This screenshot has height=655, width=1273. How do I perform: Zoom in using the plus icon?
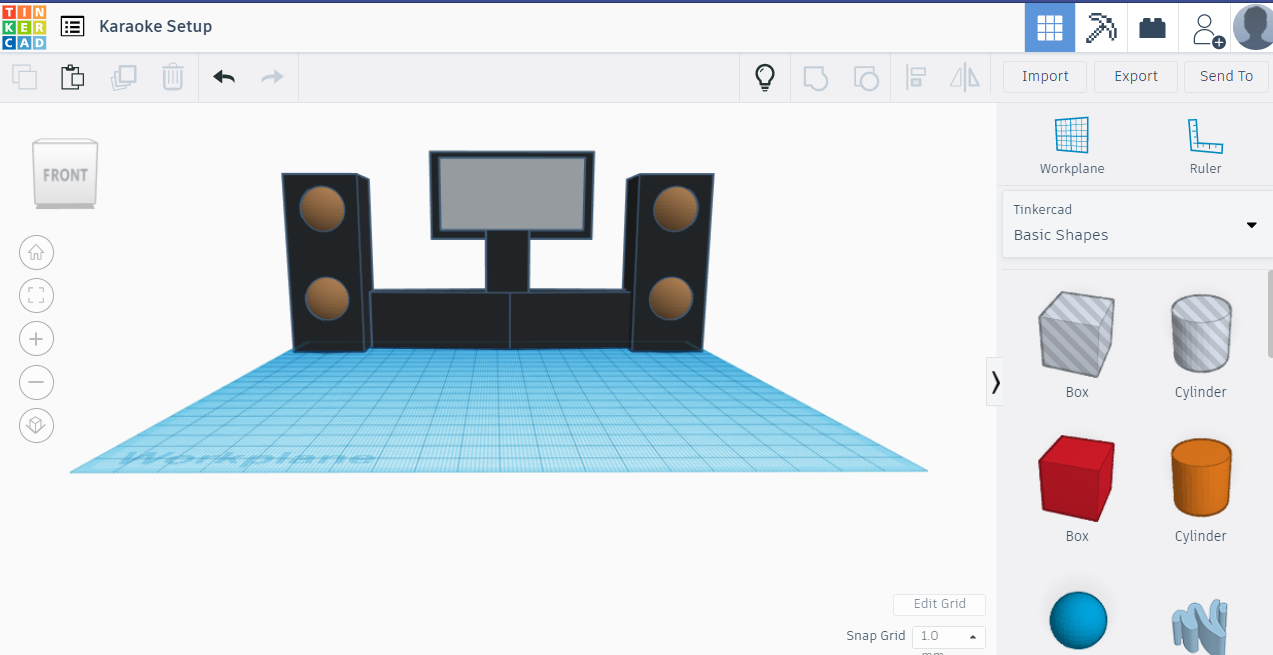click(36, 338)
